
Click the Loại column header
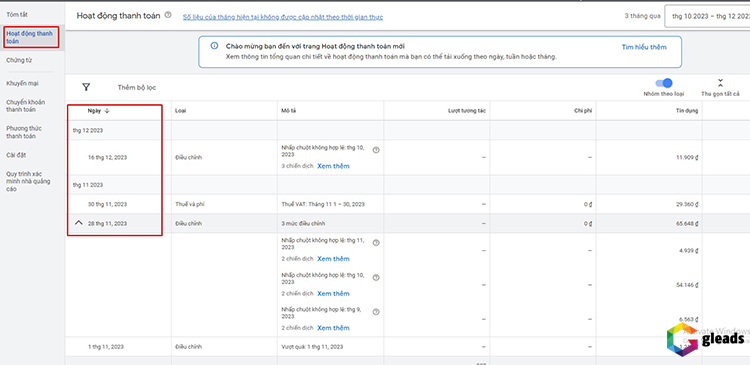[x=180, y=111]
